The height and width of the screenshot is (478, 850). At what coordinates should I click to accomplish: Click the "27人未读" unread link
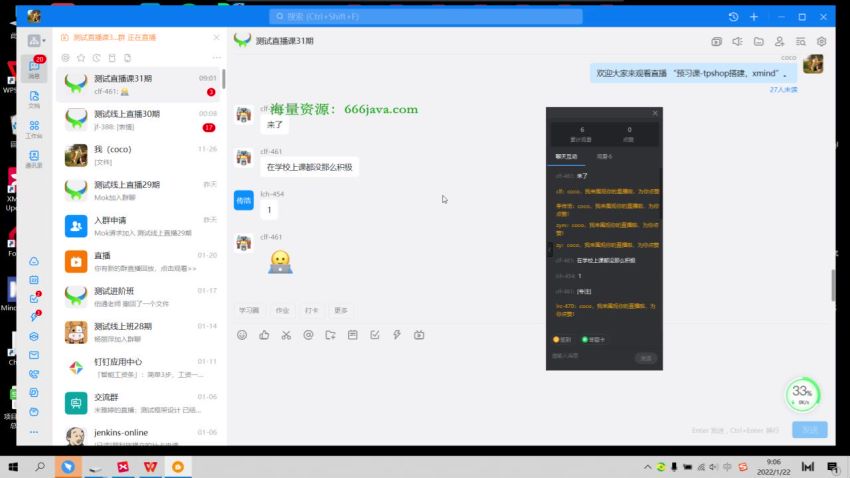coord(783,90)
